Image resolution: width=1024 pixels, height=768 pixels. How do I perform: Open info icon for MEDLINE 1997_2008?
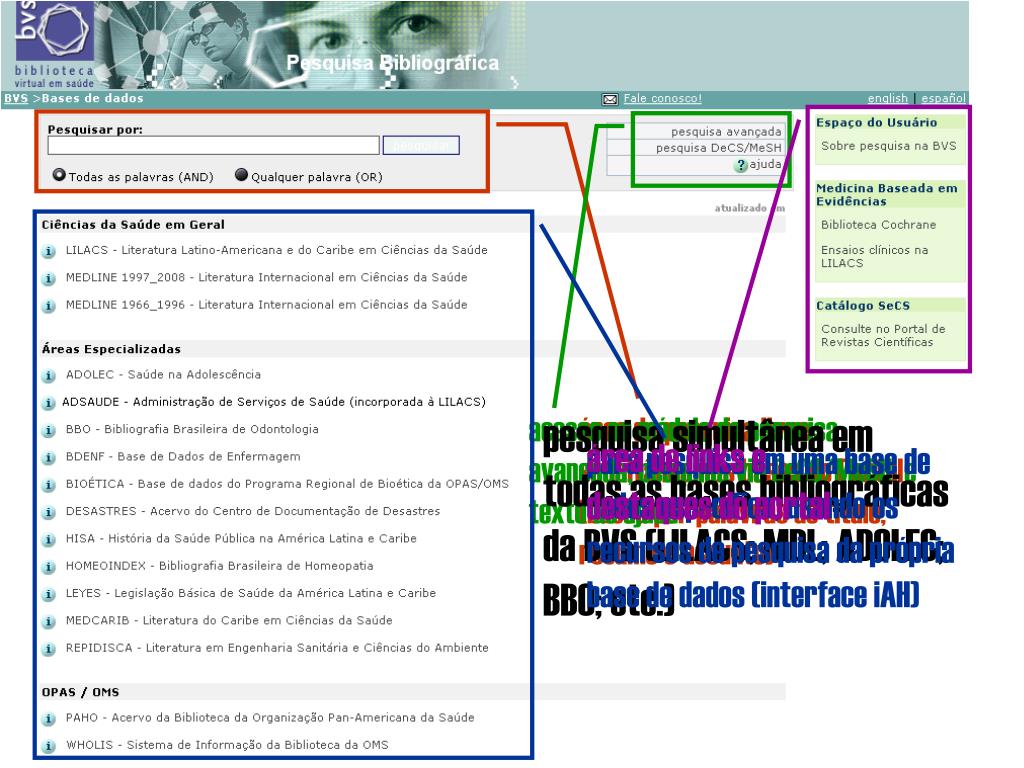pos(48,279)
